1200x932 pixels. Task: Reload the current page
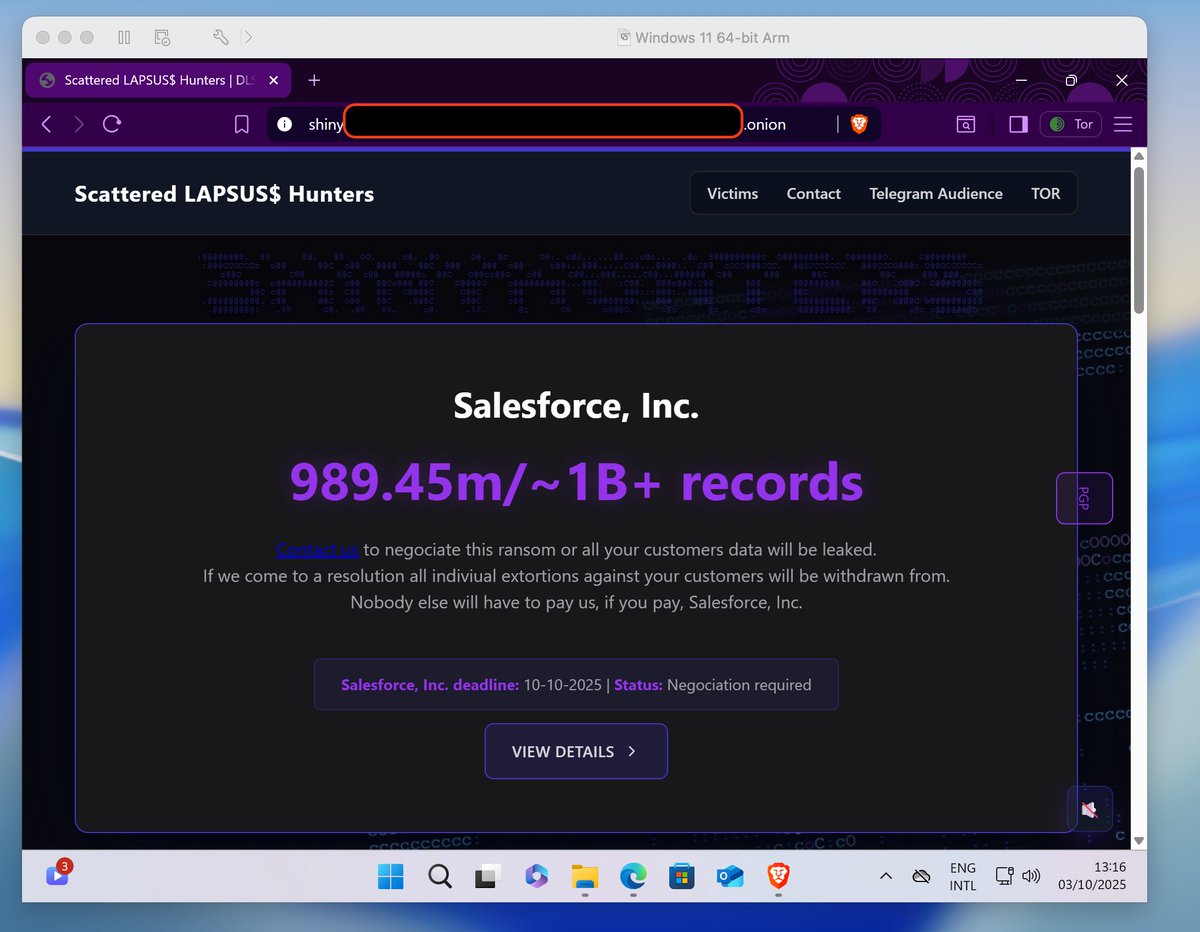pyautogui.click(x=112, y=124)
